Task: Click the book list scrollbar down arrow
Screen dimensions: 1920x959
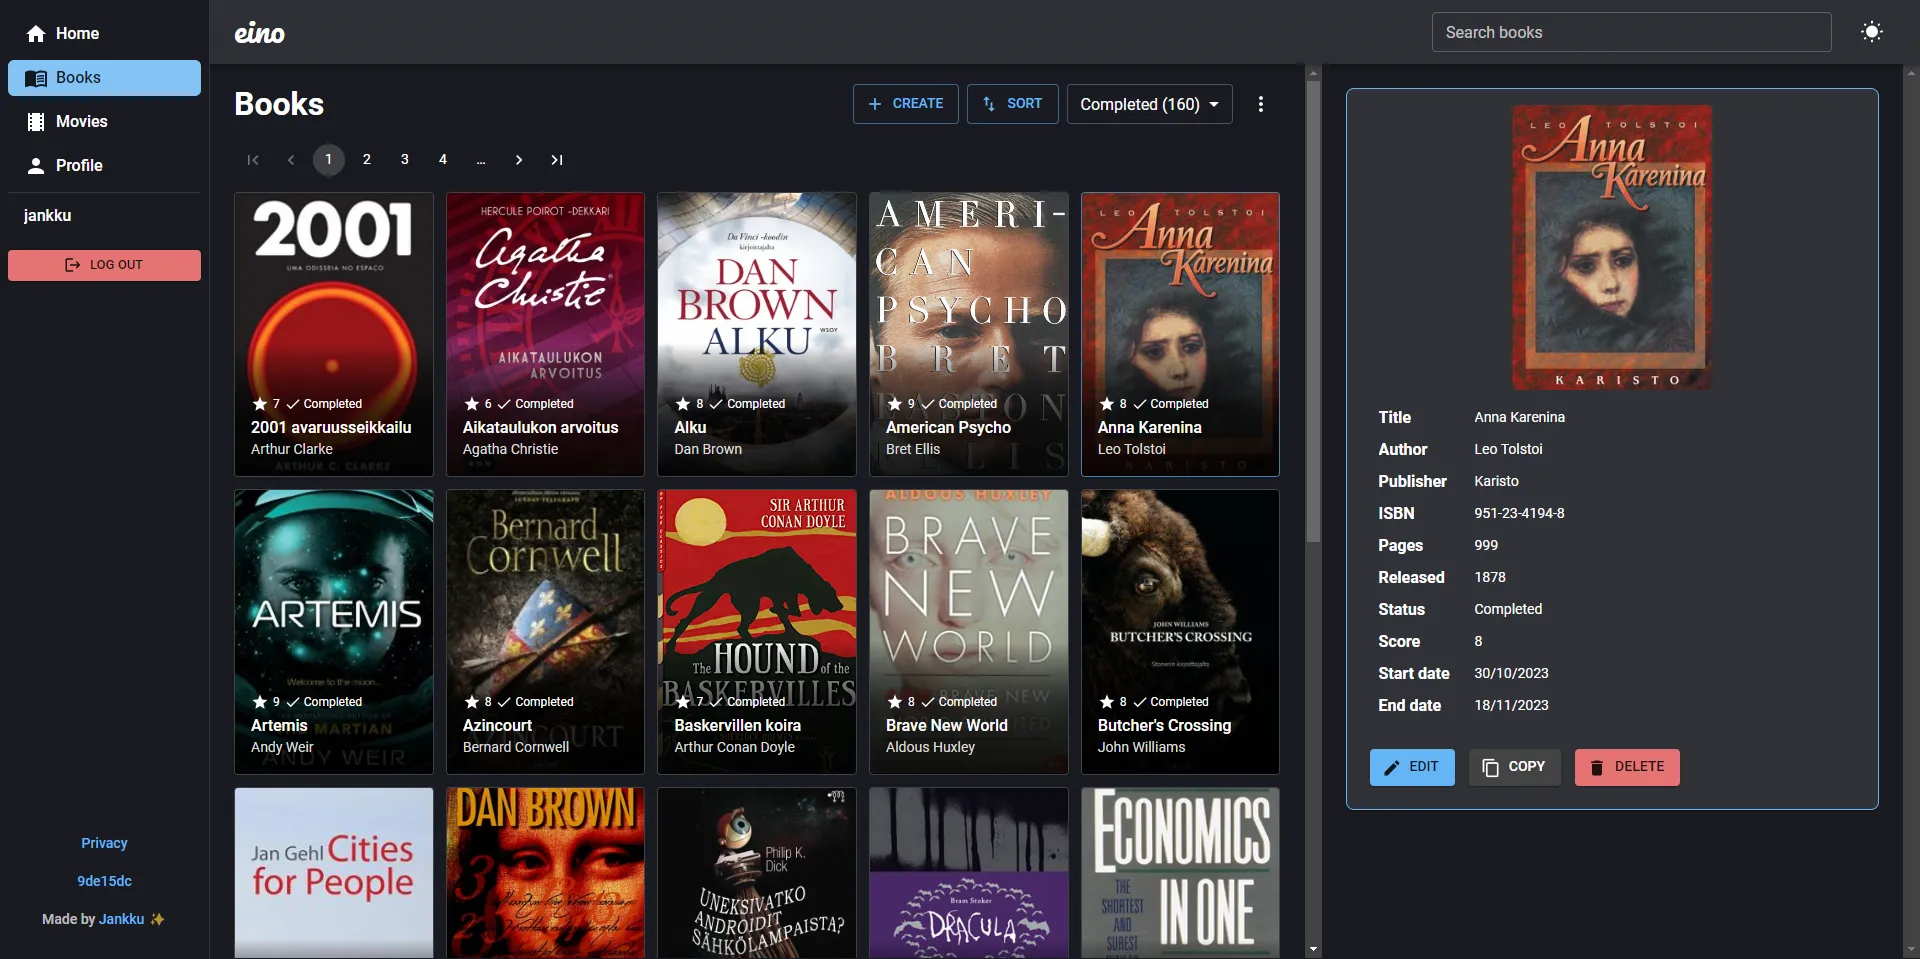Action: (1313, 949)
